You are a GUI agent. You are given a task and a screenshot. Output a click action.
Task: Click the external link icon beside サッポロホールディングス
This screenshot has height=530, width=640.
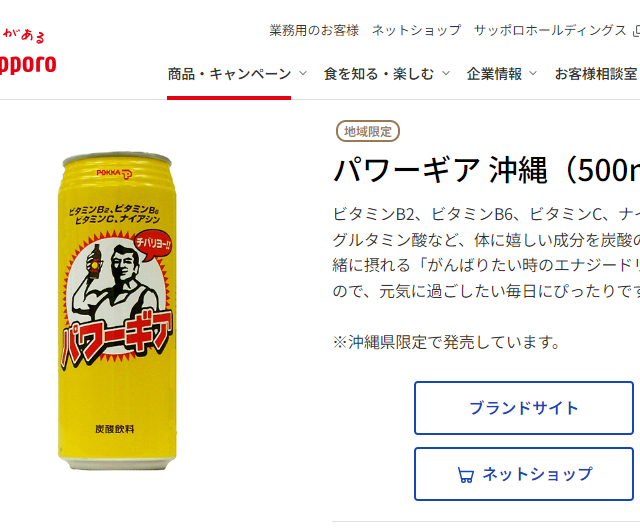[636, 31]
